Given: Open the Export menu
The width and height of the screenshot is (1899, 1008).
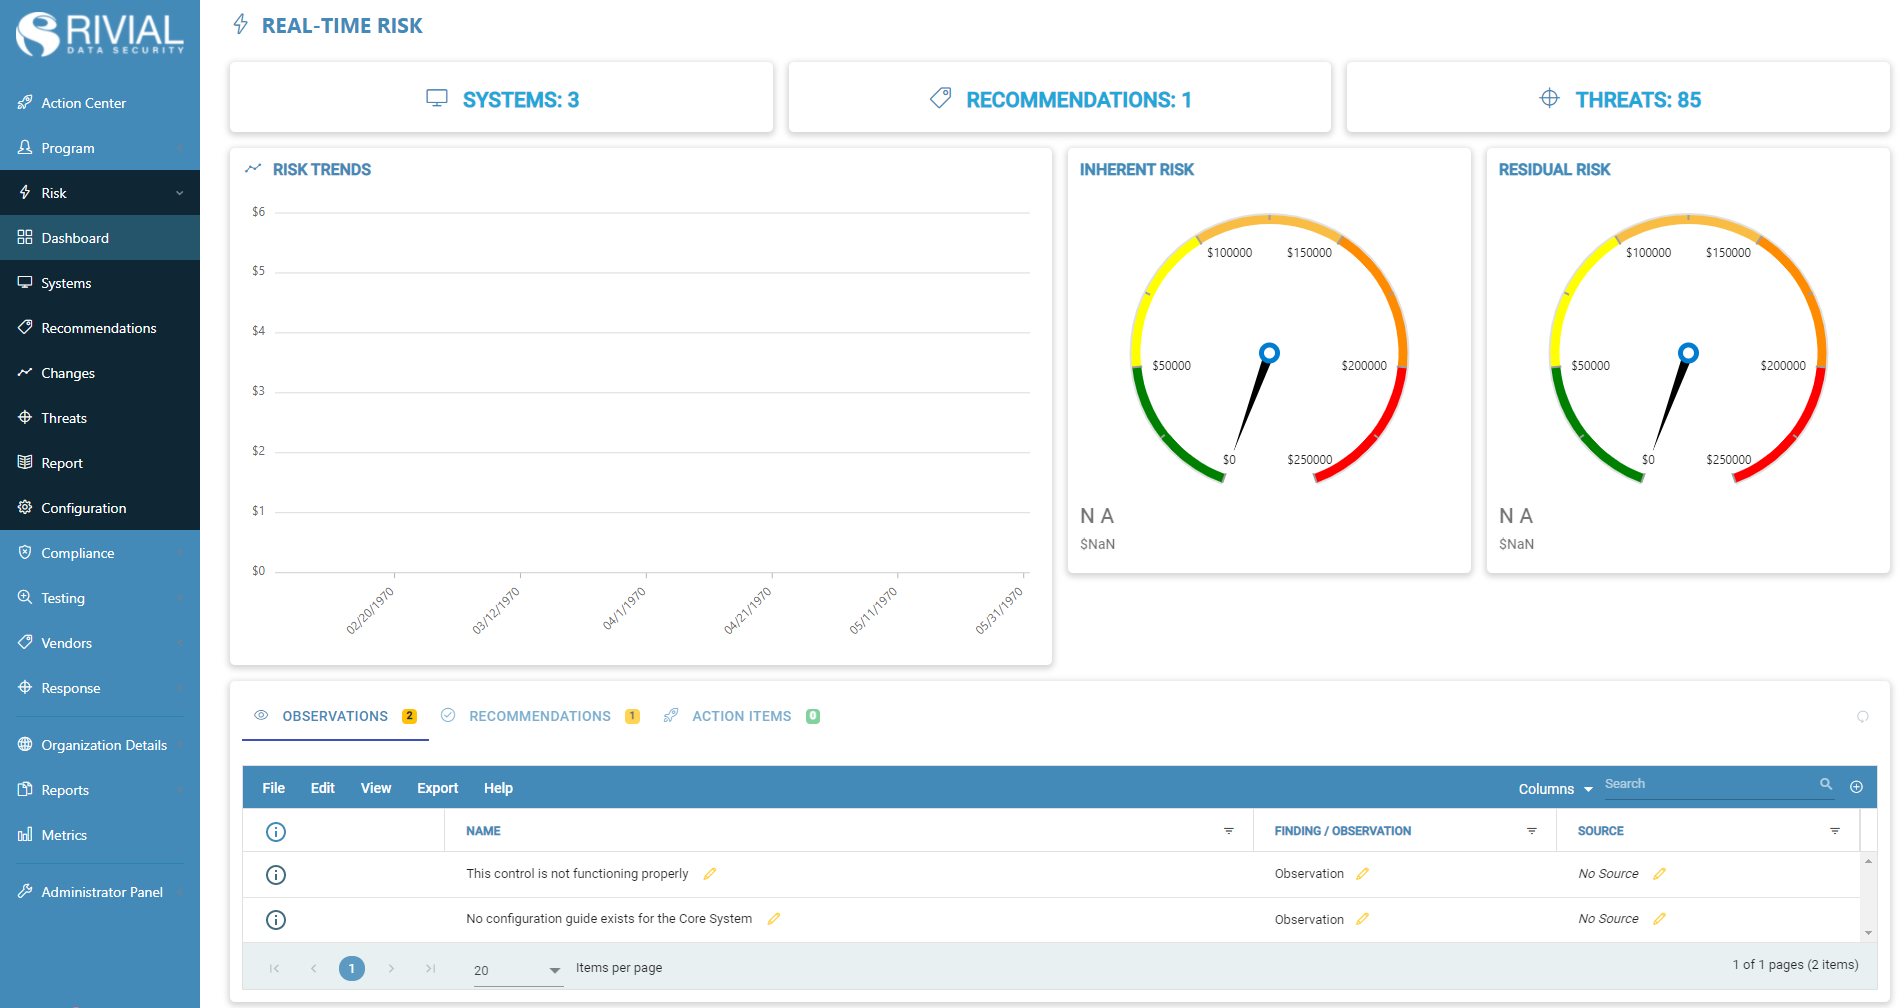Looking at the screenshot, I should tap(437, 788).
